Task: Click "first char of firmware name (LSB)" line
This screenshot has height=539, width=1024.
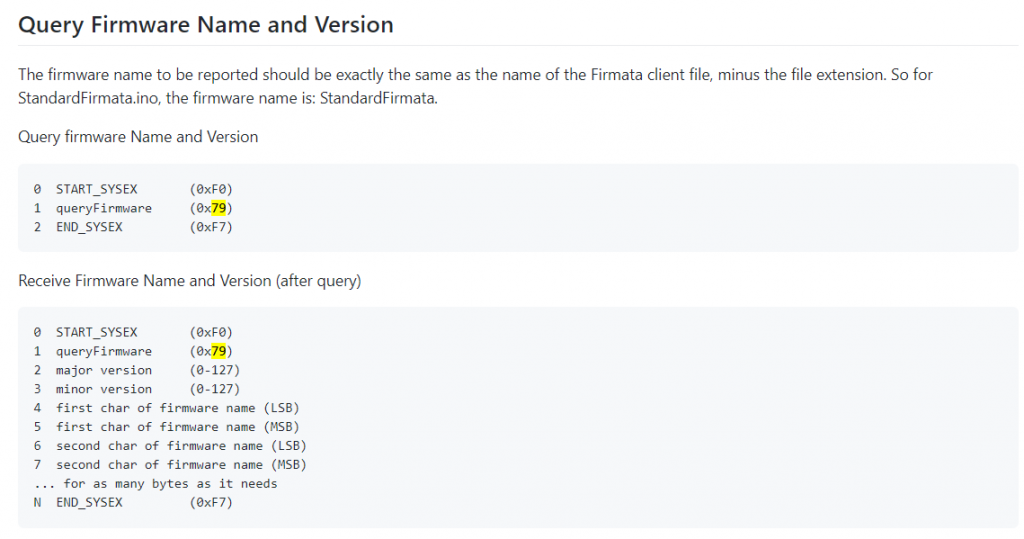Action: click(177, 408)
